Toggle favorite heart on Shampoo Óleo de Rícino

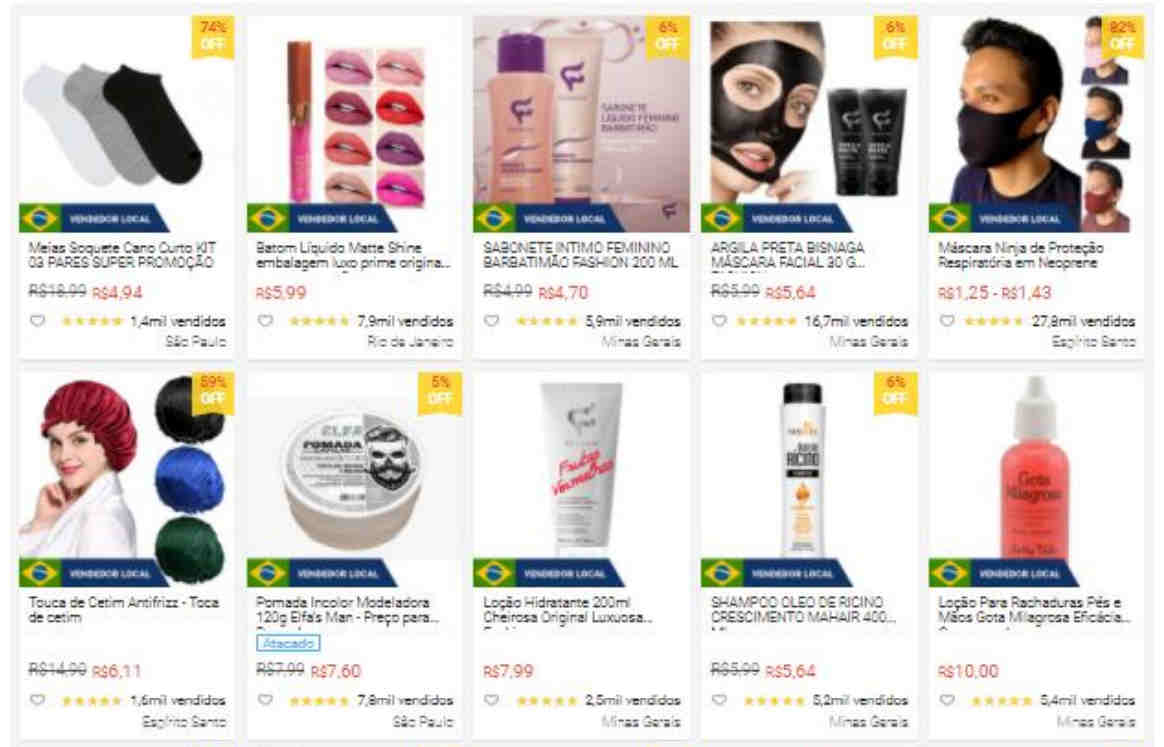click(x=719, y=699)
